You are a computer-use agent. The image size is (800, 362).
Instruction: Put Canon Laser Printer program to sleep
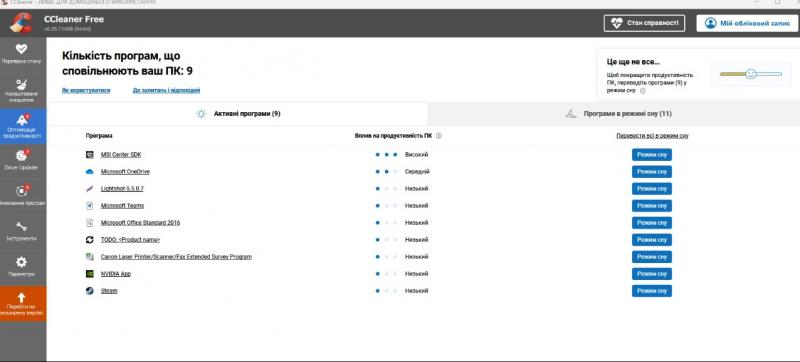[652, 256]
